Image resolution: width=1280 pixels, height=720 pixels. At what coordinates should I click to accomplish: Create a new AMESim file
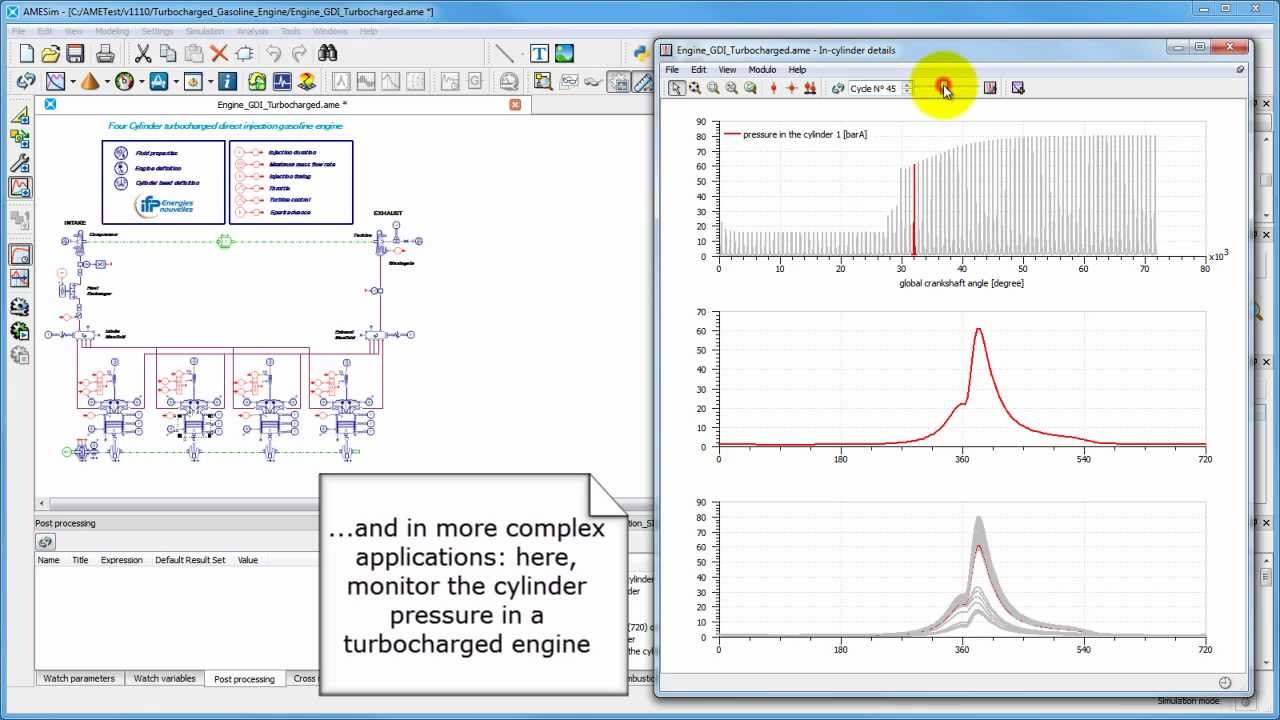pos(27,54)
